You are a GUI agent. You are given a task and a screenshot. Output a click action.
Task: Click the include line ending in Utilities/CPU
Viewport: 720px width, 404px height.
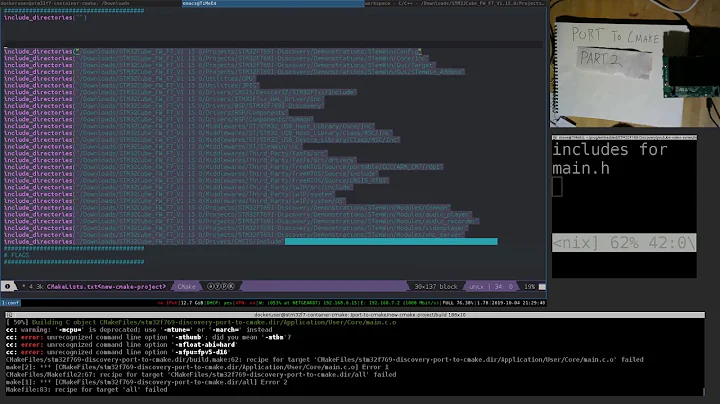129,79
